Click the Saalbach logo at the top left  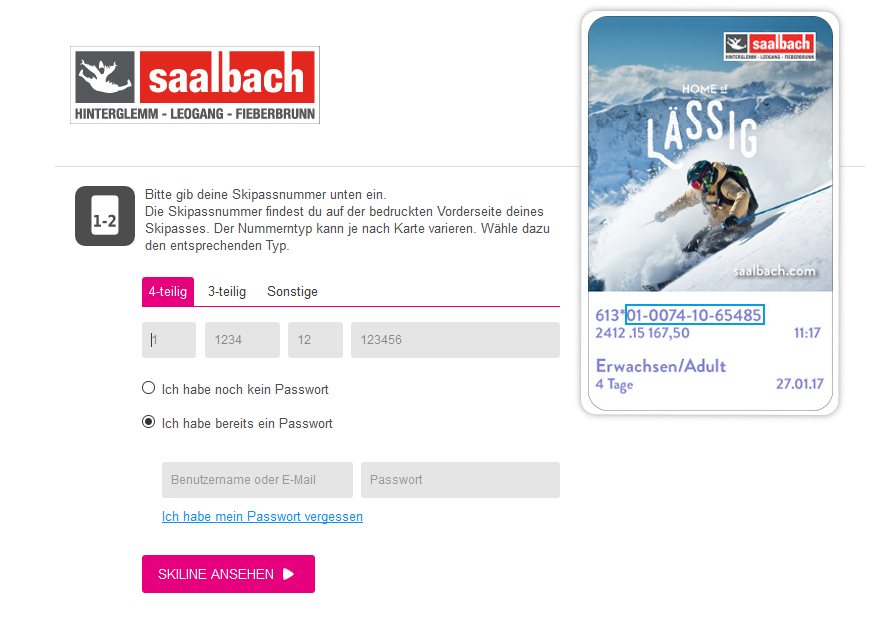(195, 85)
